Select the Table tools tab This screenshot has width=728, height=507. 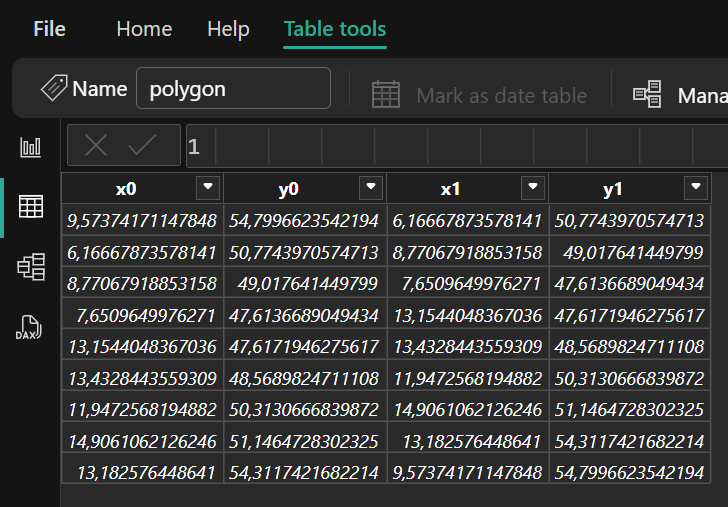(335, 29)
